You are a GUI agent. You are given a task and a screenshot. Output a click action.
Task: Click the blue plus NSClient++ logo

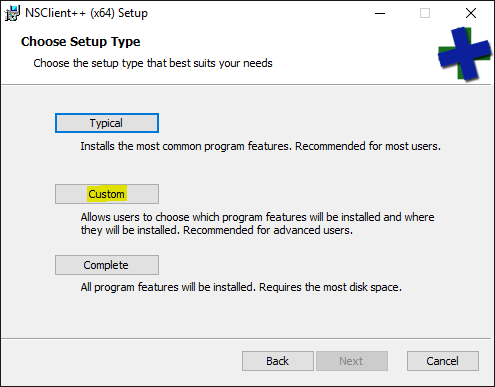[x=464, y=54]
